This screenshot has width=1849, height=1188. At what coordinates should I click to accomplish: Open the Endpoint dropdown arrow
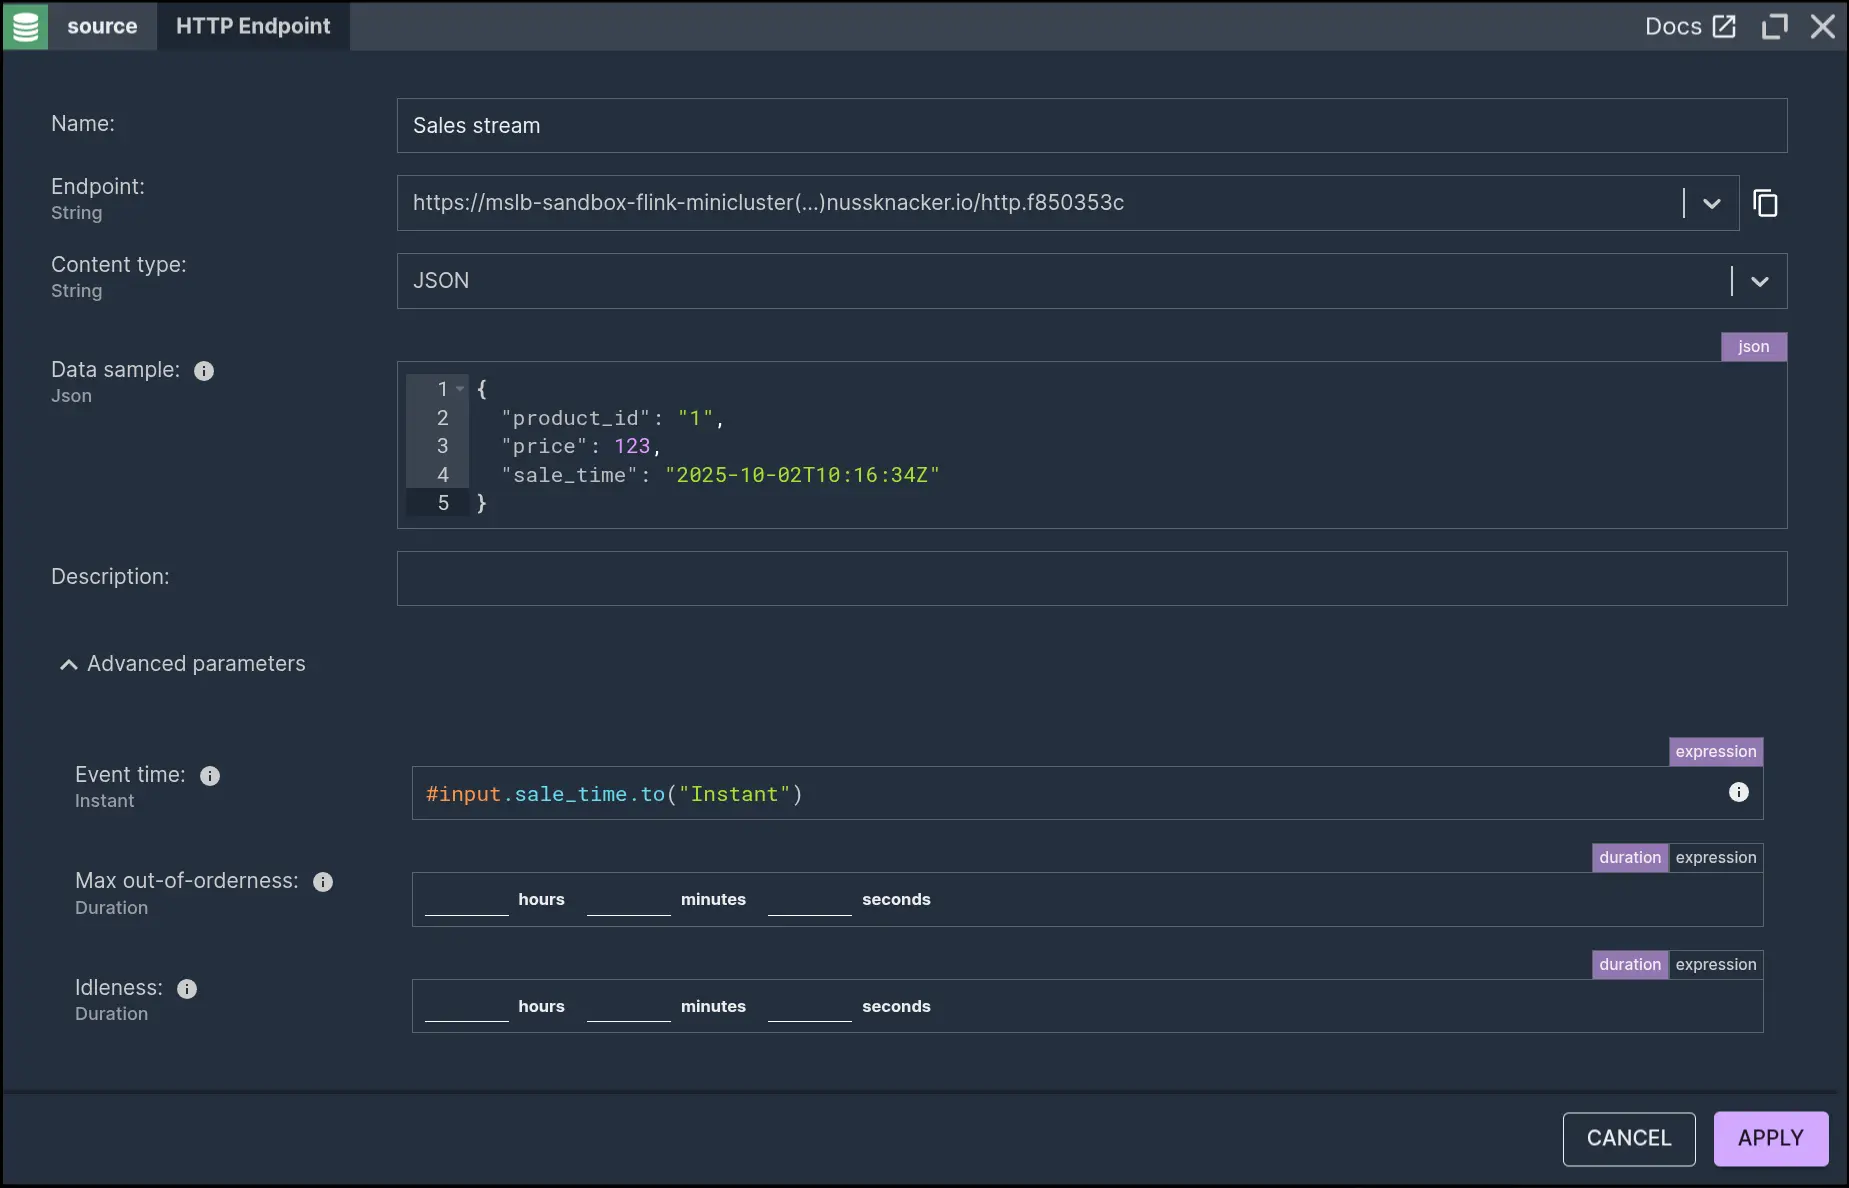(x=1712, y=203)
